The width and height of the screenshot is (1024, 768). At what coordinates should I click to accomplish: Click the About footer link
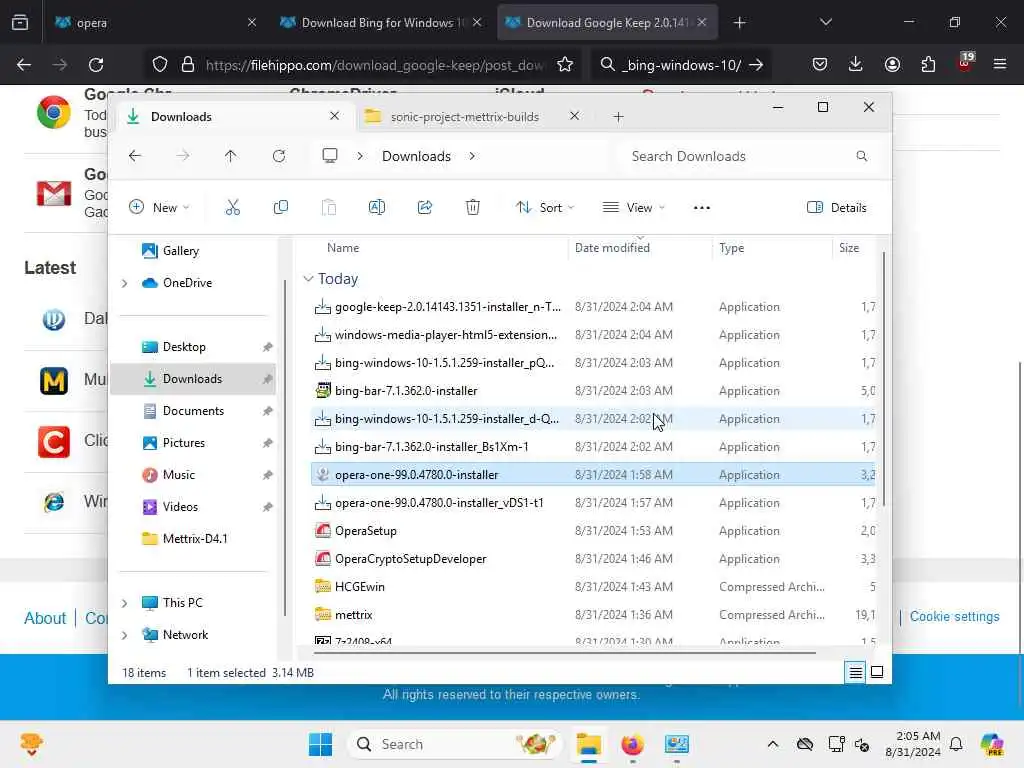(45, 618)
